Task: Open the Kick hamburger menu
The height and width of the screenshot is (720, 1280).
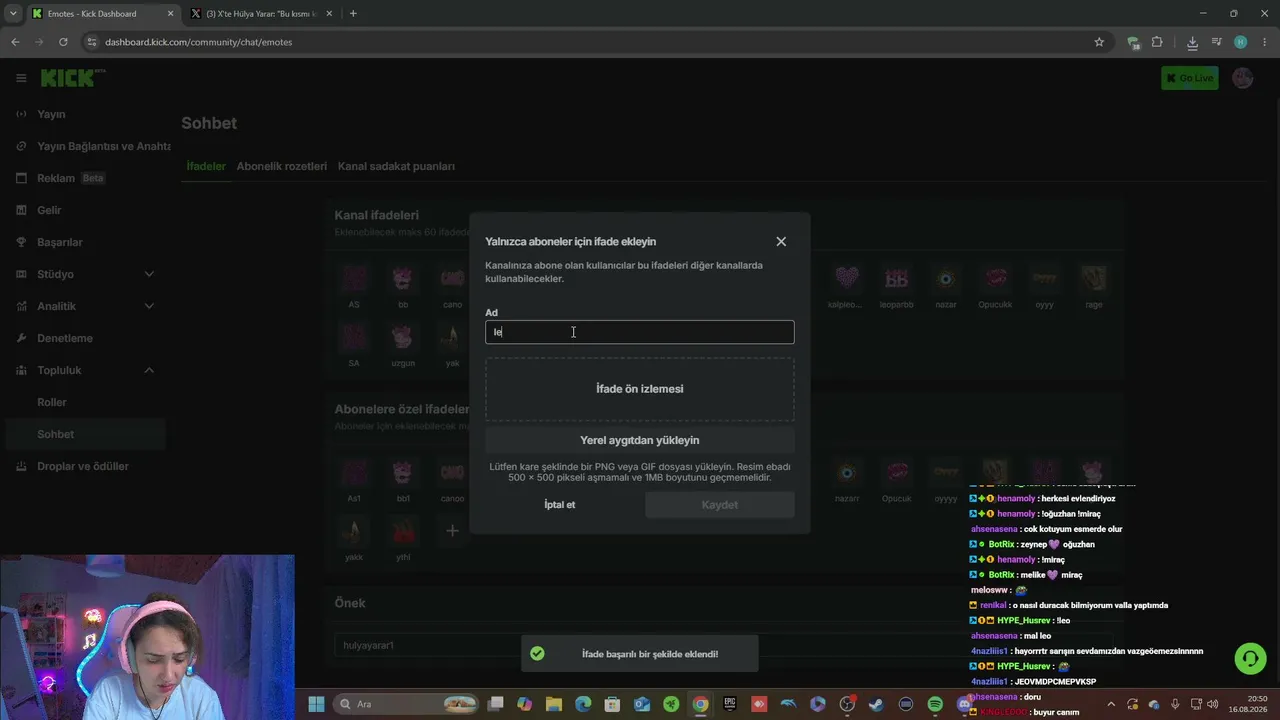Action: point(21,78)
